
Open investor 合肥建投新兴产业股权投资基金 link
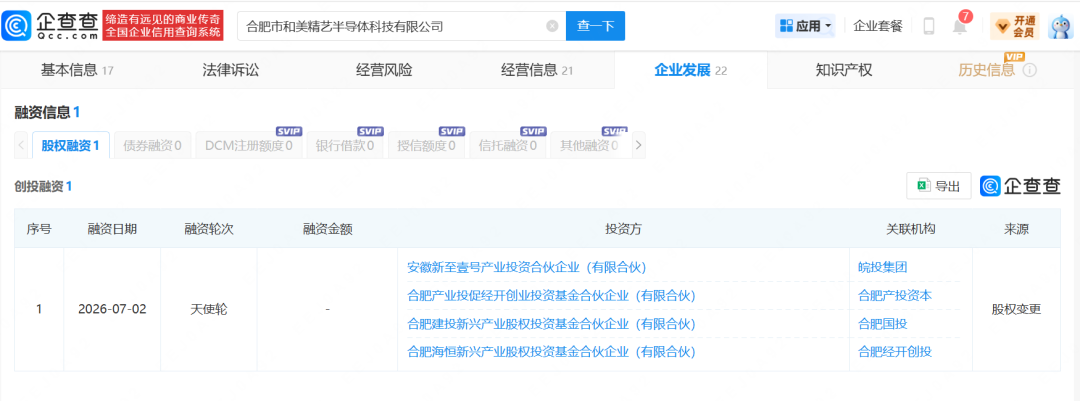pyautogui.click(x=552, y=324)
